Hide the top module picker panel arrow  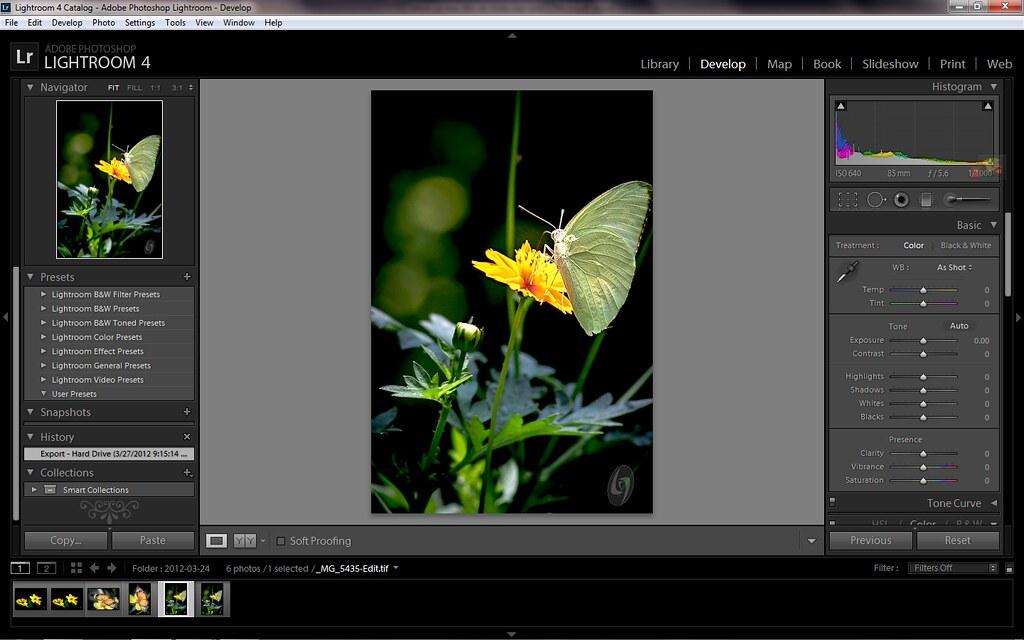512,35
